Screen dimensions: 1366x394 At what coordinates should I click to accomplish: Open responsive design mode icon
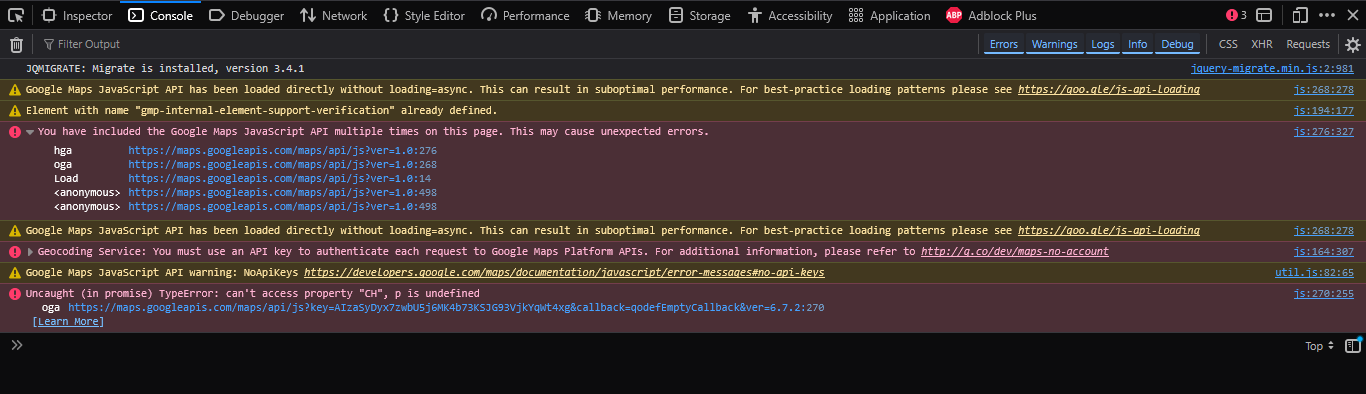point(1300,15)
